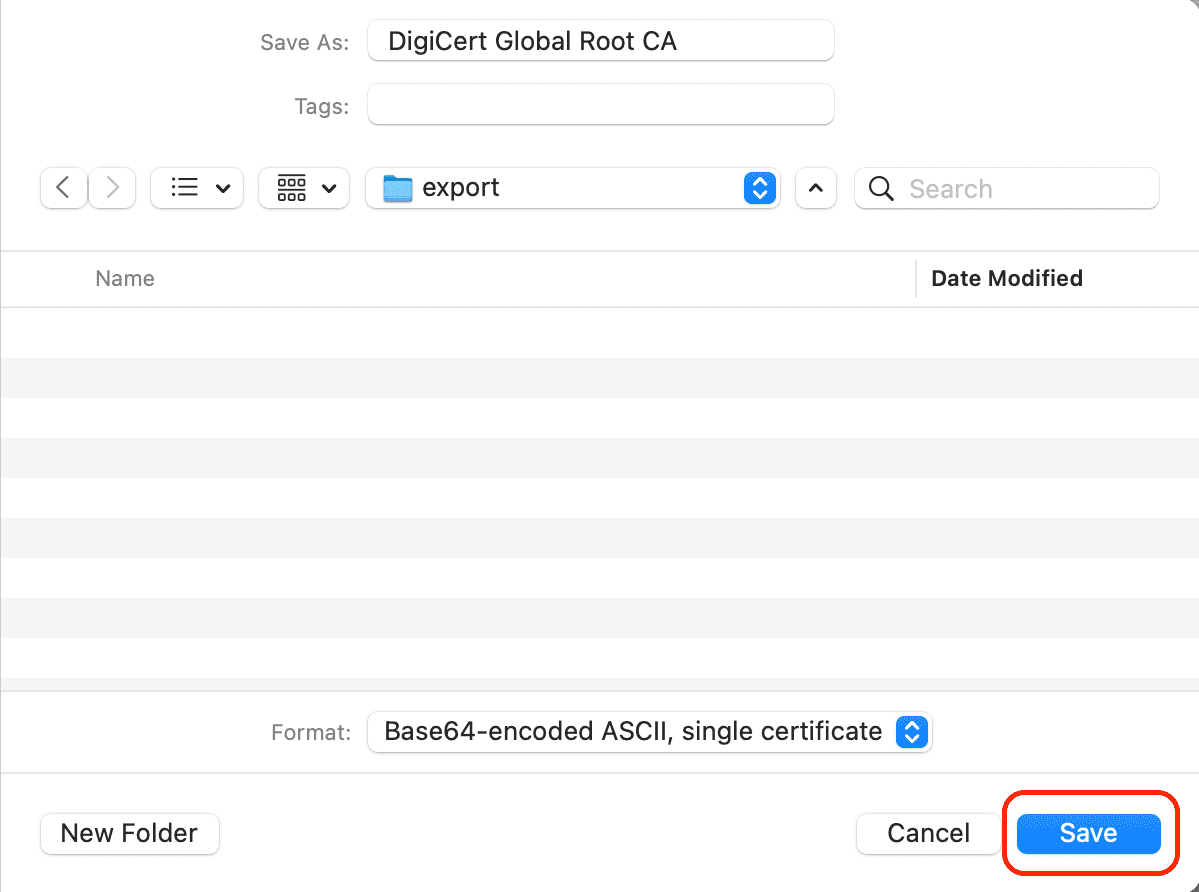
Task: Open the Format dropdown for Base64-encoded ASCII
Action: [x=649, y=732]
